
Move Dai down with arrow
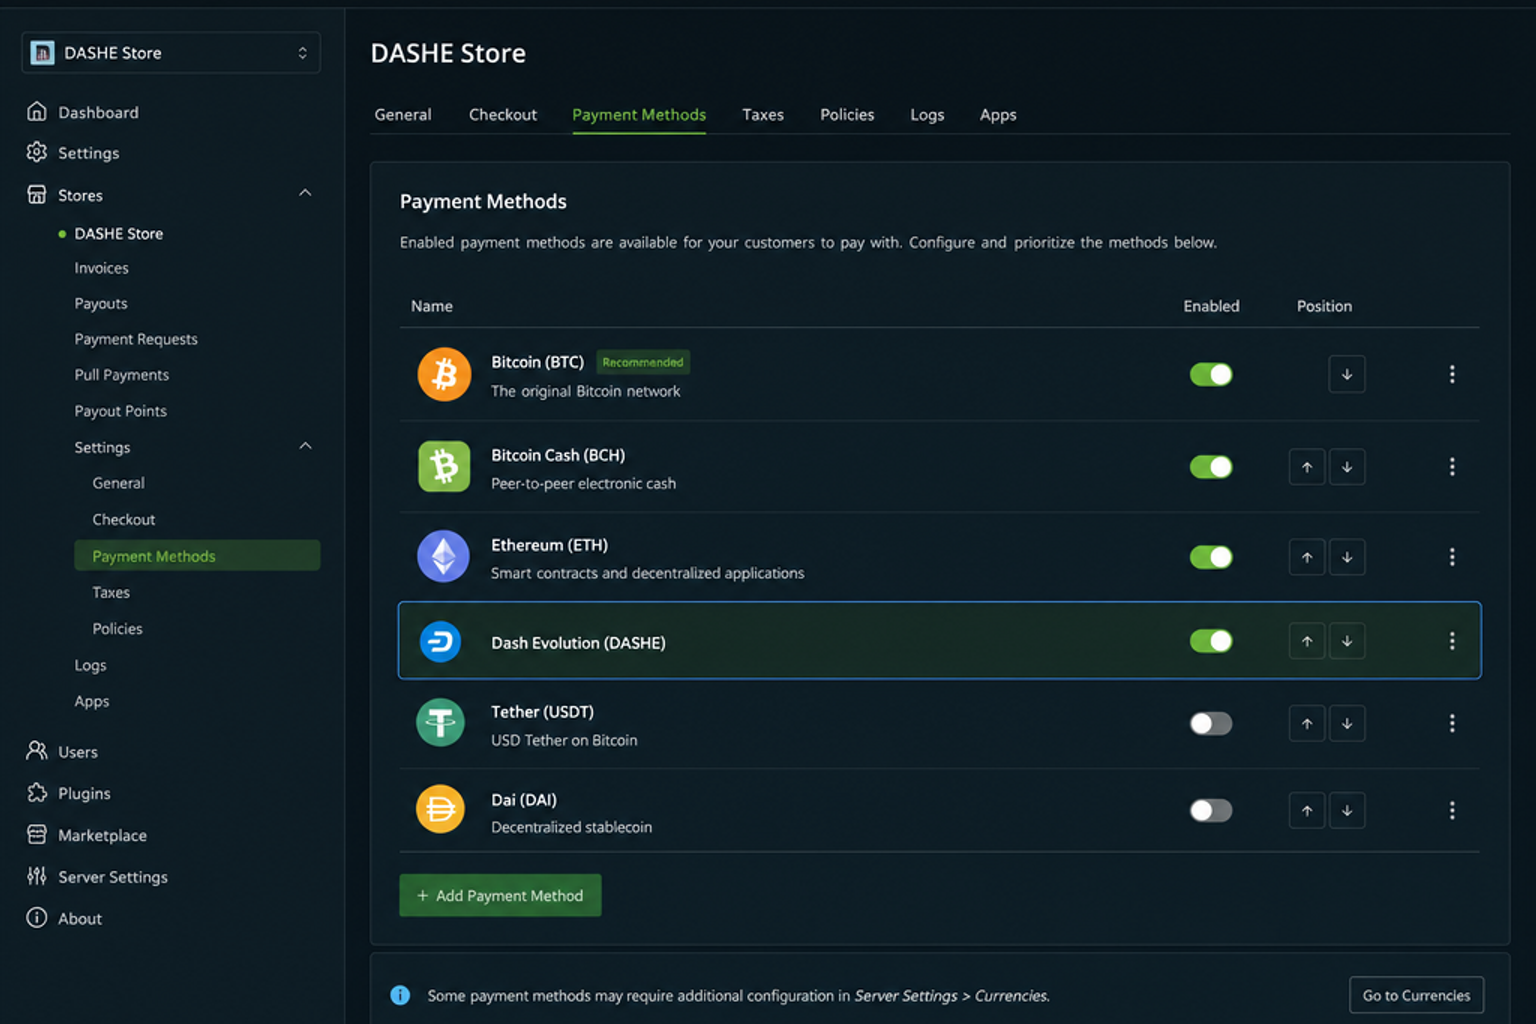click(x=1347, y=810)
